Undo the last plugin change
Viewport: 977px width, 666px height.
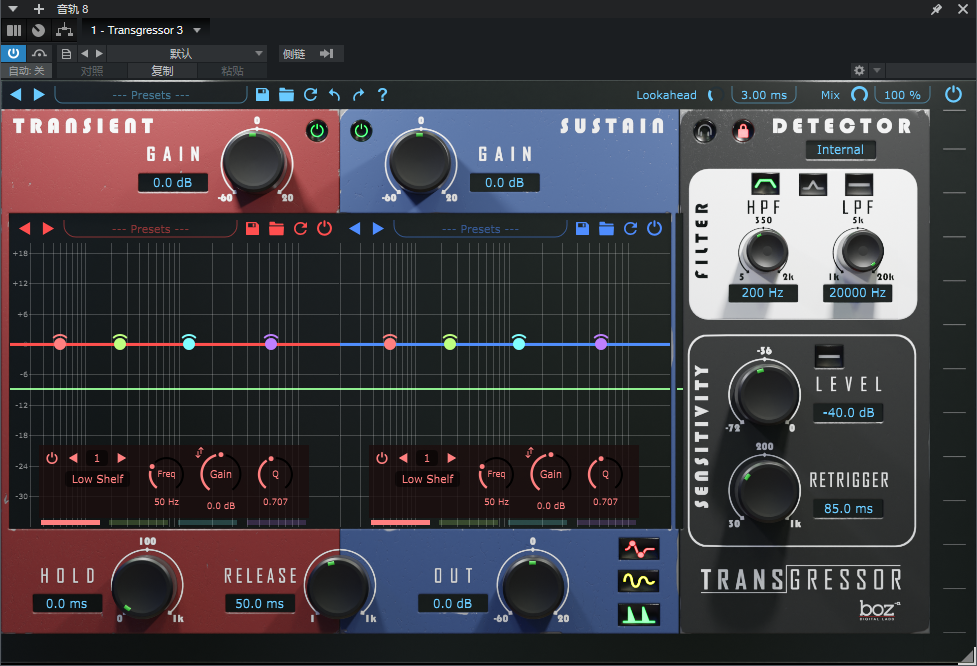point(335,95)
